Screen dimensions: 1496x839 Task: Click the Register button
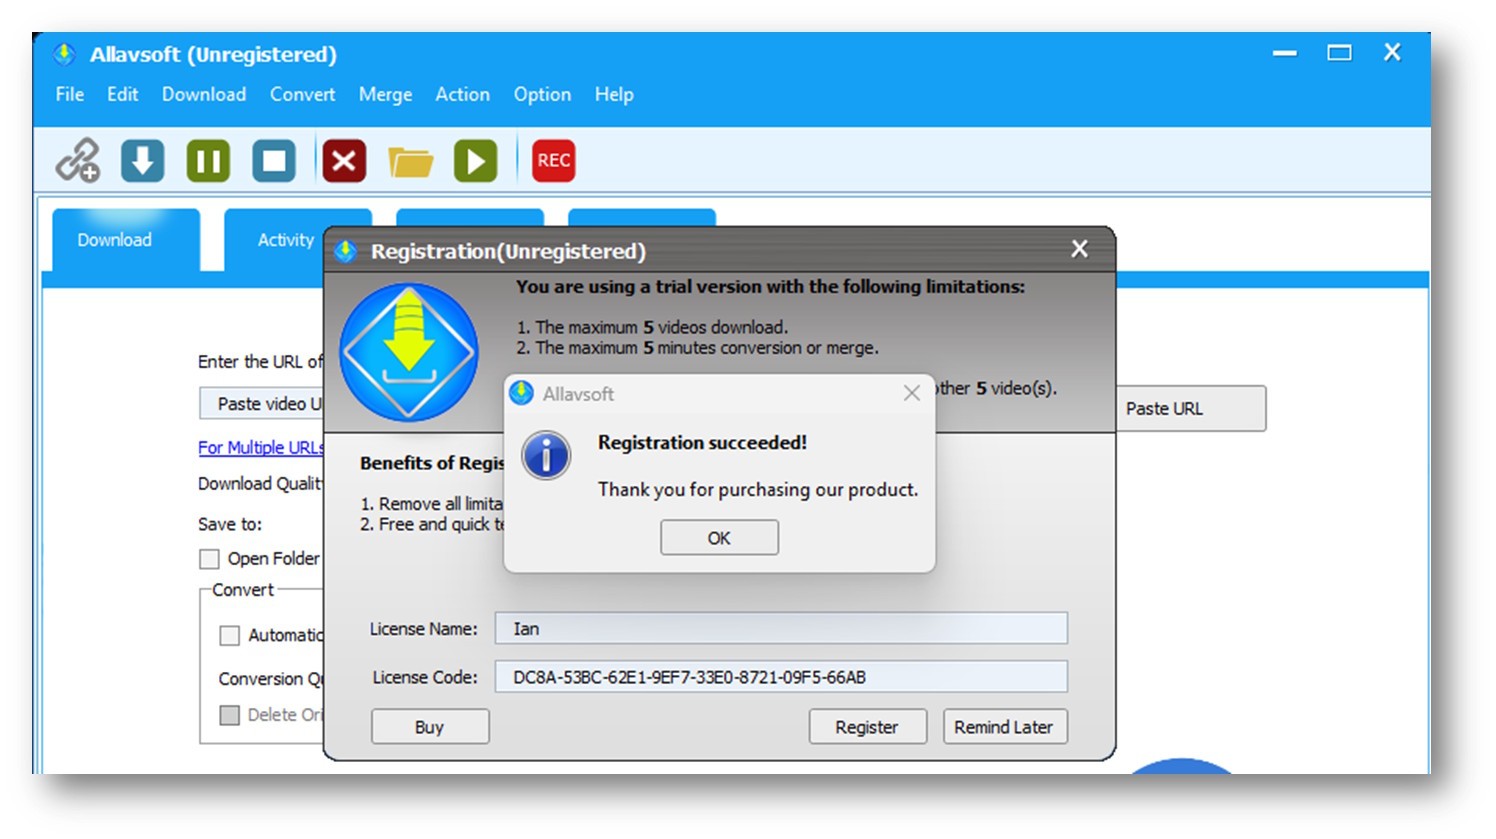coord(867,727)
